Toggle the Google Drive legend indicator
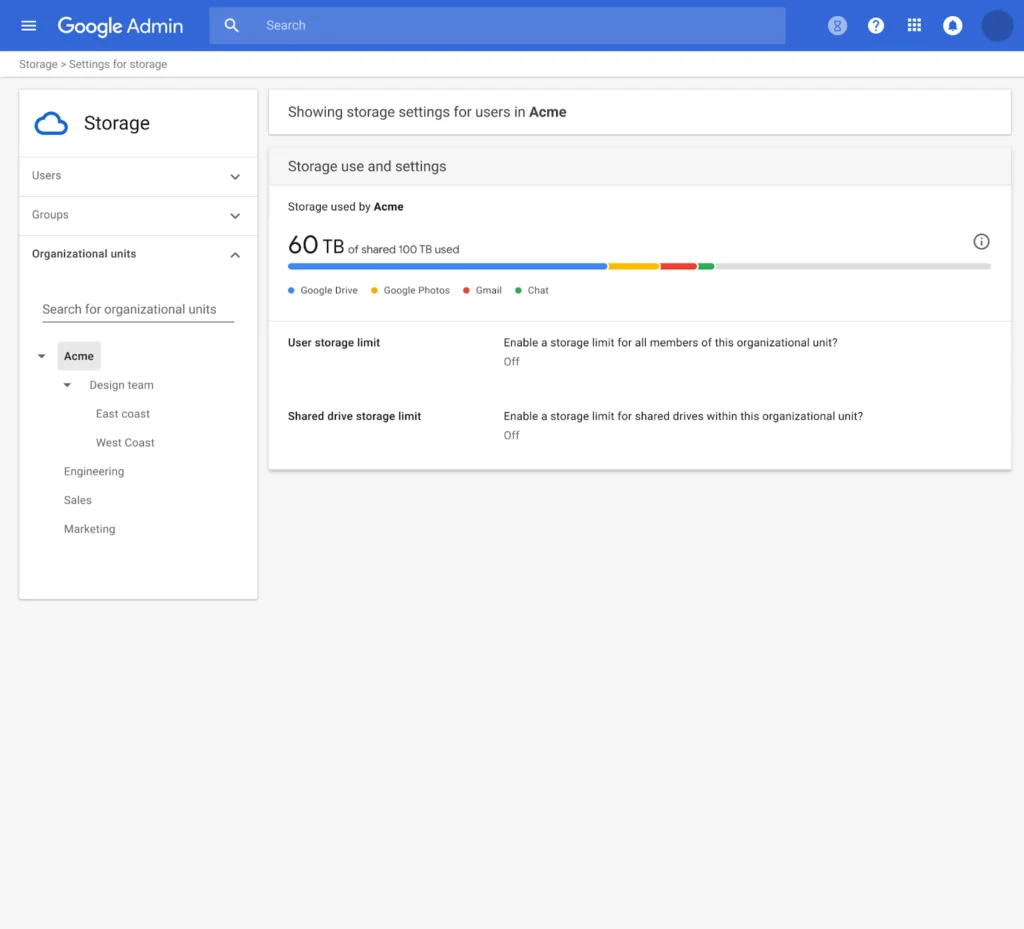 point(323,290)
